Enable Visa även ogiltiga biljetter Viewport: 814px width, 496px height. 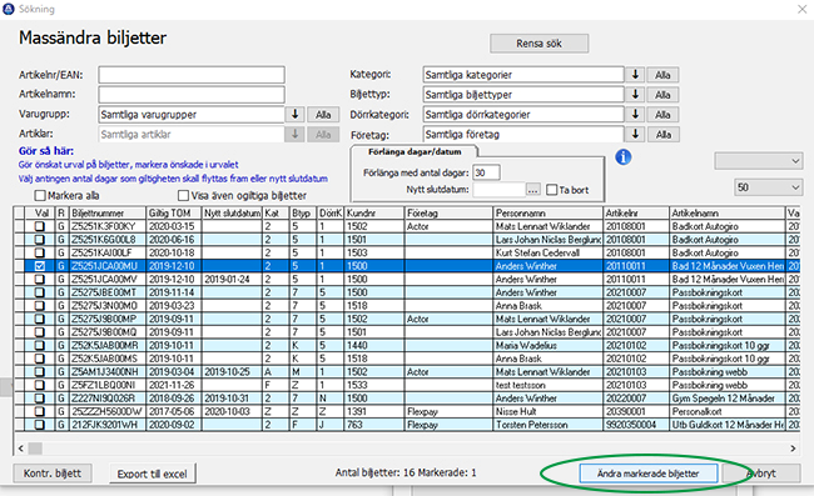[x=183, y=196]
